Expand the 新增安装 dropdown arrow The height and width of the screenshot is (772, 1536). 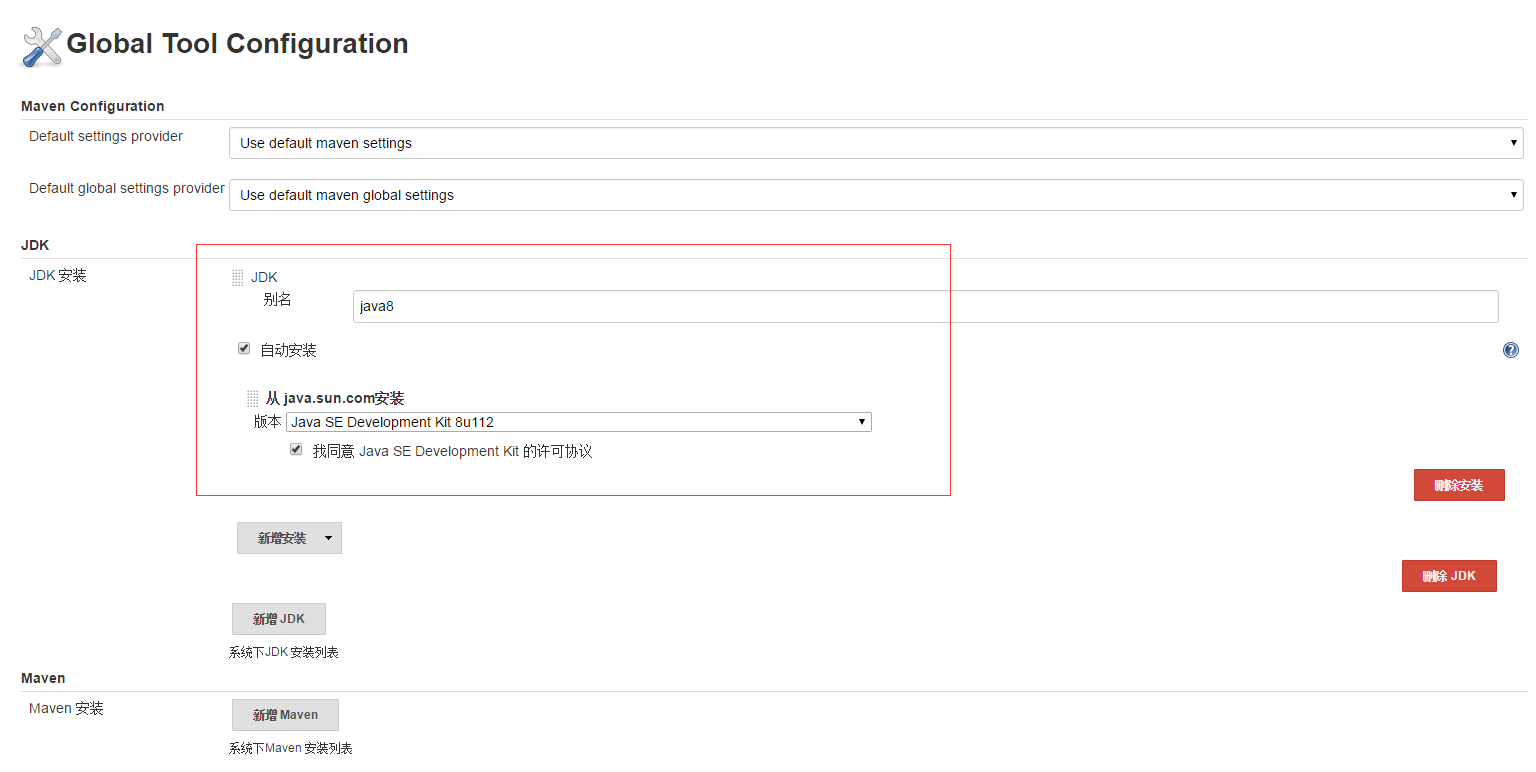coord(328,537)
